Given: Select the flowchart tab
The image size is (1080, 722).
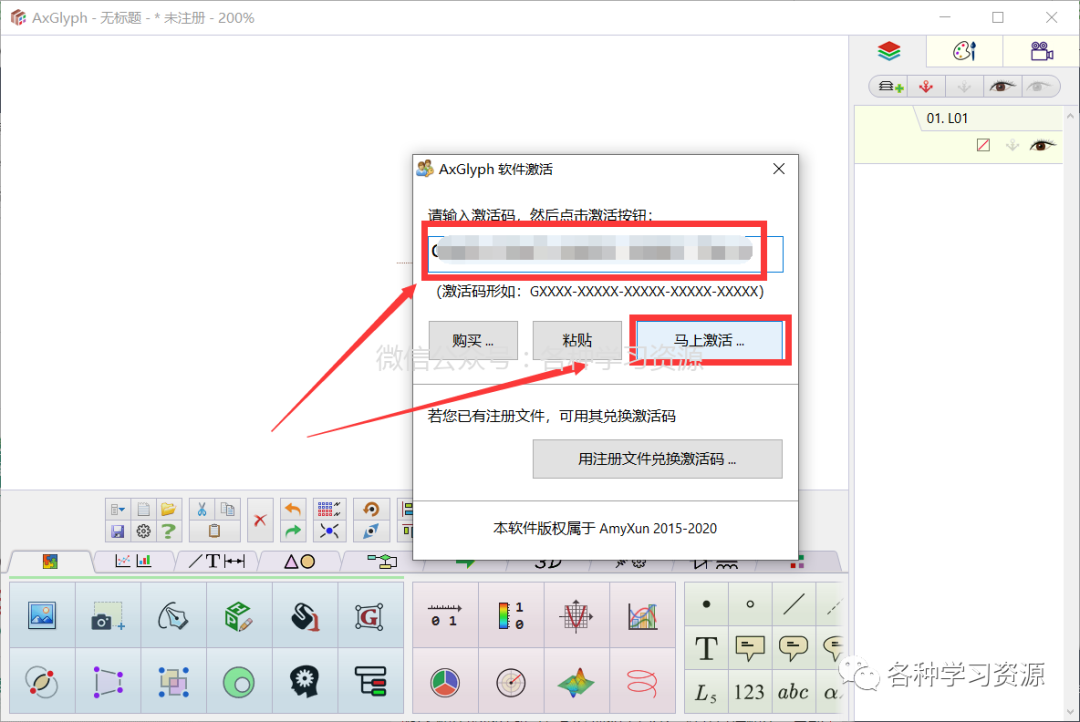Looking at the screenshot, I should [382, 561].
